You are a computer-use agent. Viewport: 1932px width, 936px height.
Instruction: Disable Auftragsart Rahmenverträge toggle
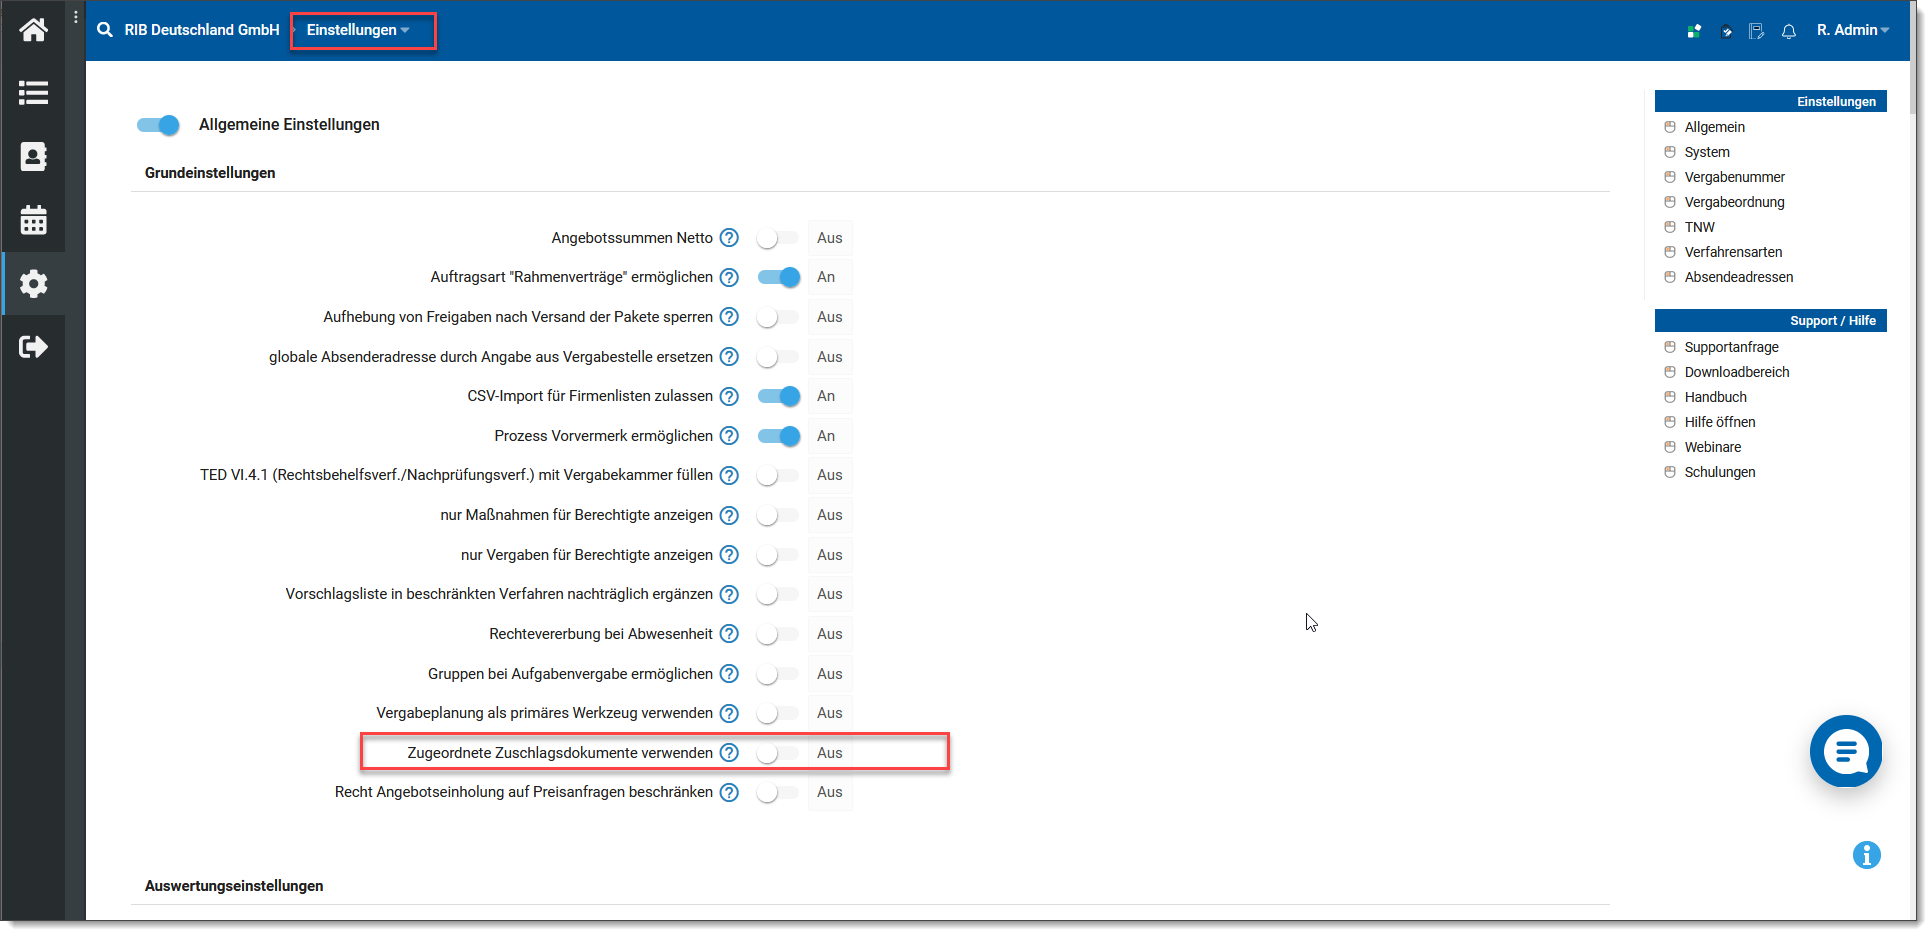pos(778,277)
